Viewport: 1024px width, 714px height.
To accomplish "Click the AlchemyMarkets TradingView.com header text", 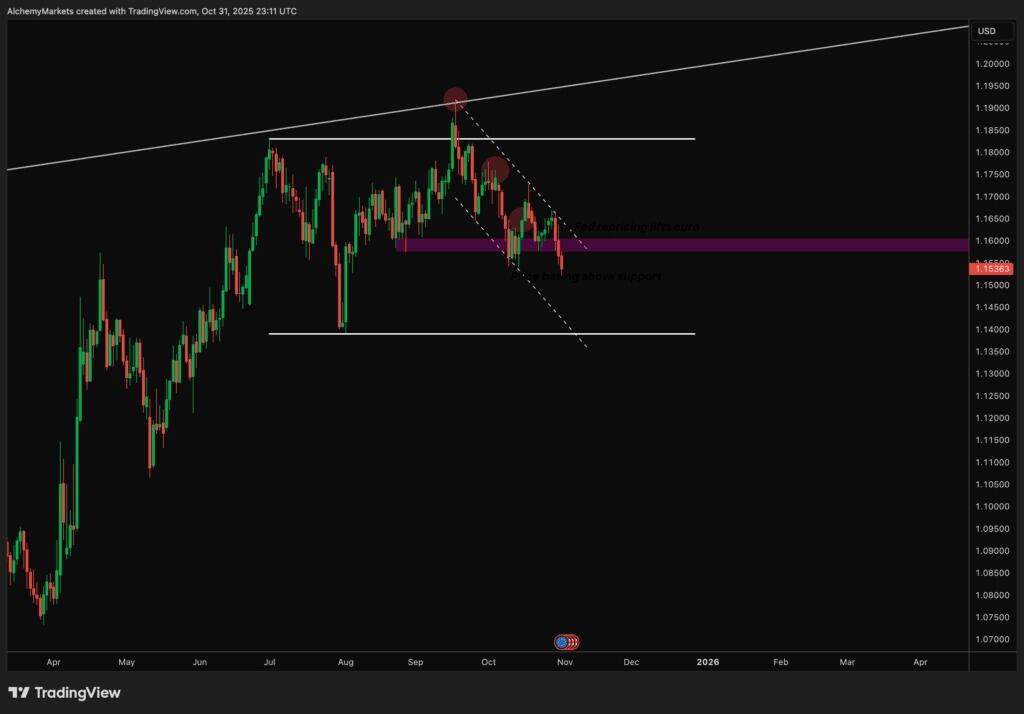I will point(152,11).
